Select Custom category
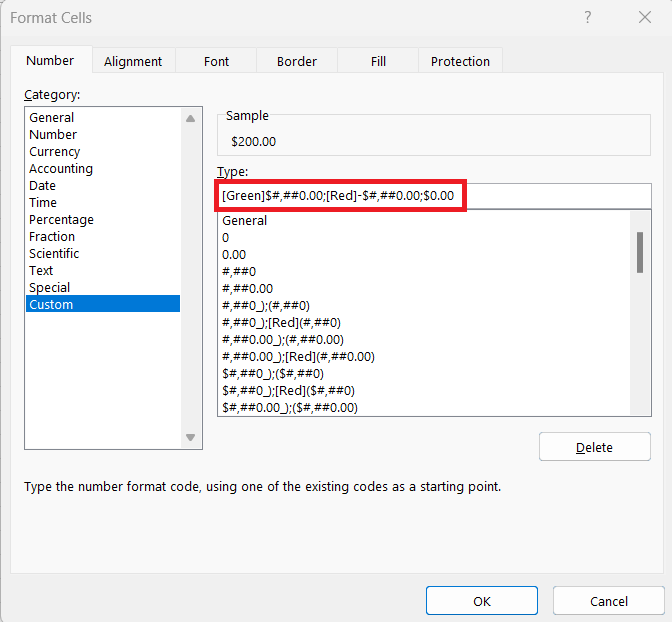The height and width of the screenshot is (622, 672). (103, 304)
